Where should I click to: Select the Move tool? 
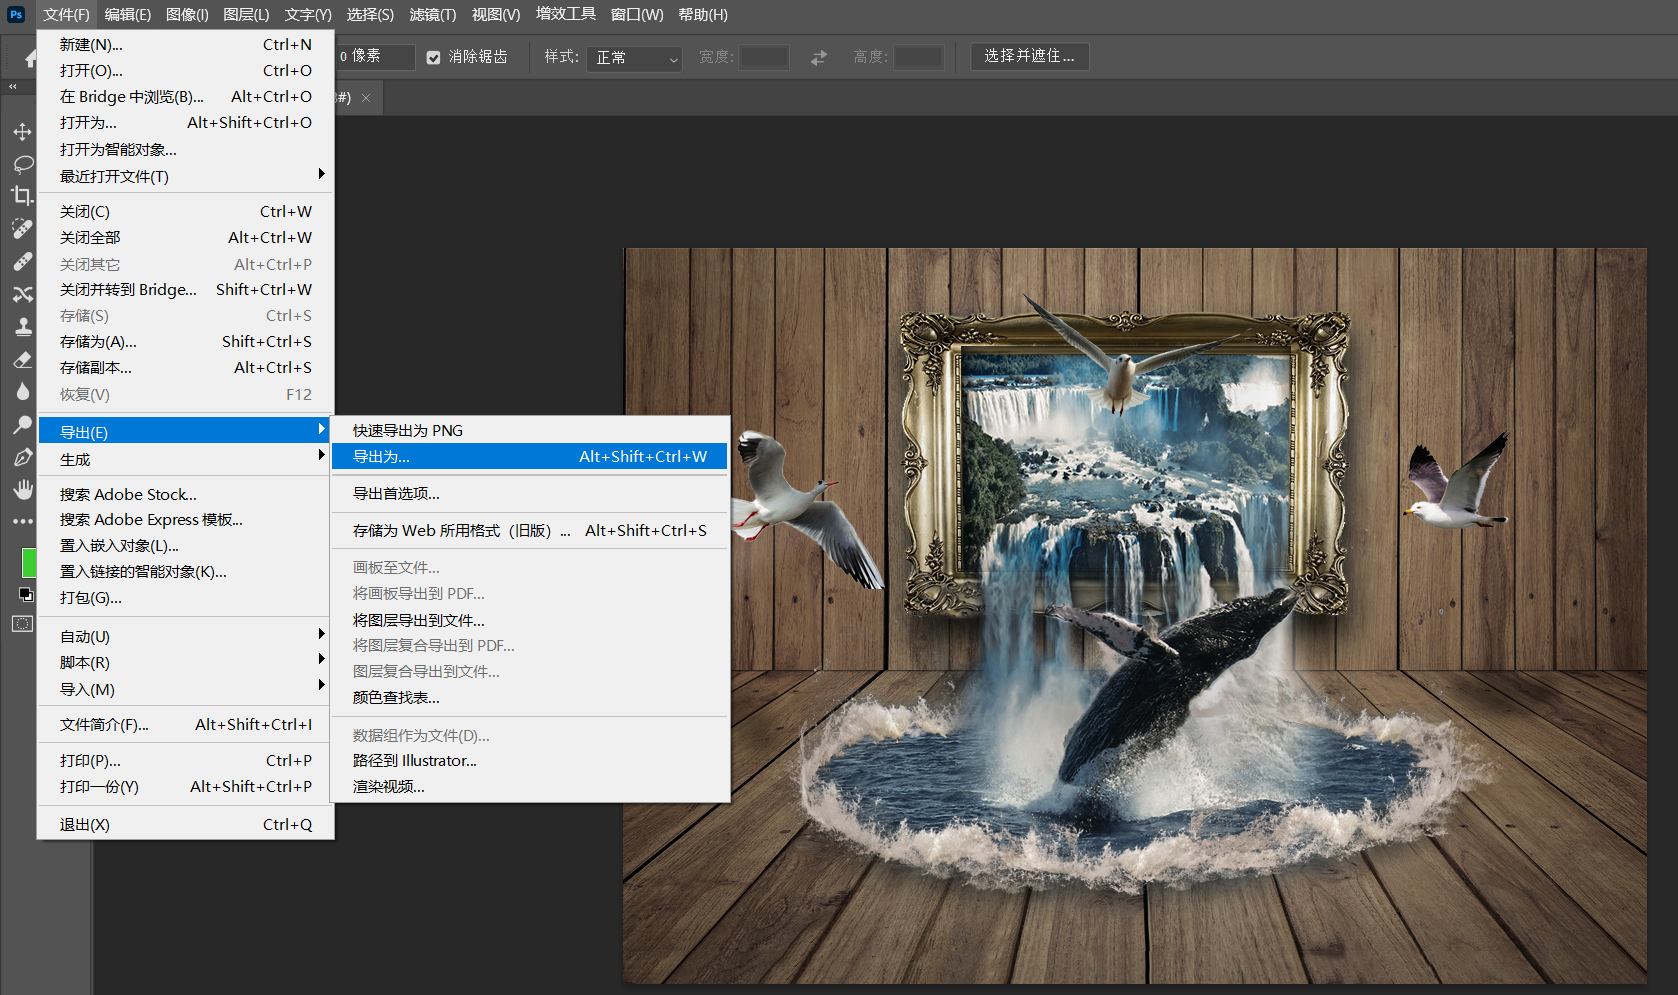pyautogui.click(x=22, y=132)
